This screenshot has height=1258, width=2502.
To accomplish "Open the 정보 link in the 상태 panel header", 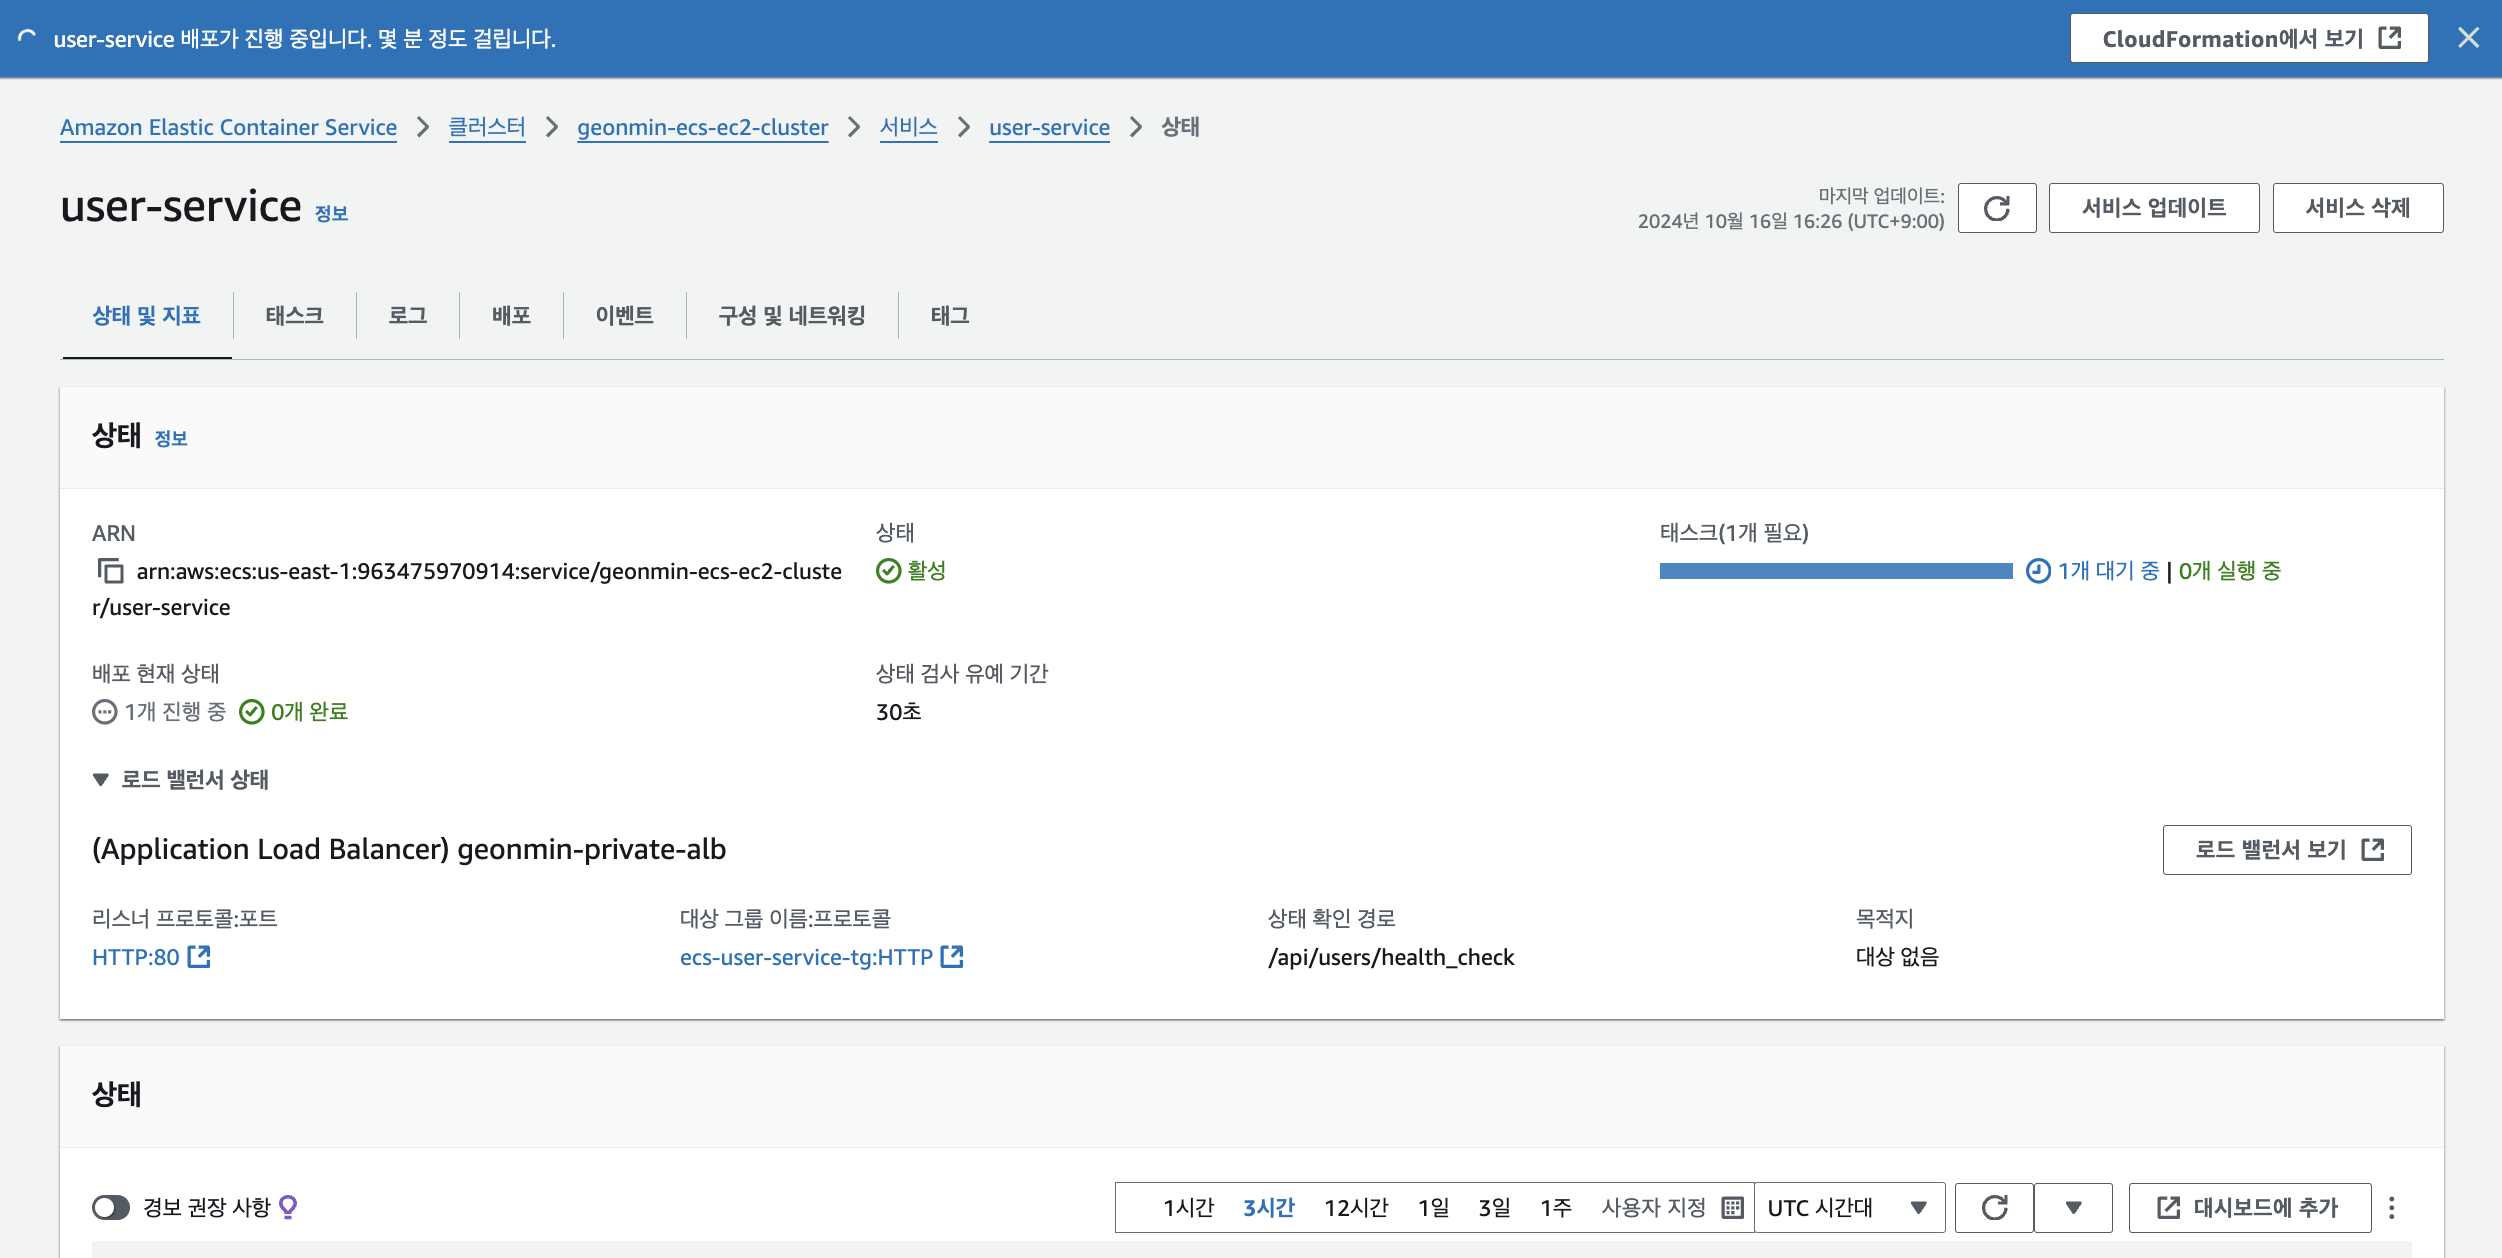I will [x=171, y=438].
